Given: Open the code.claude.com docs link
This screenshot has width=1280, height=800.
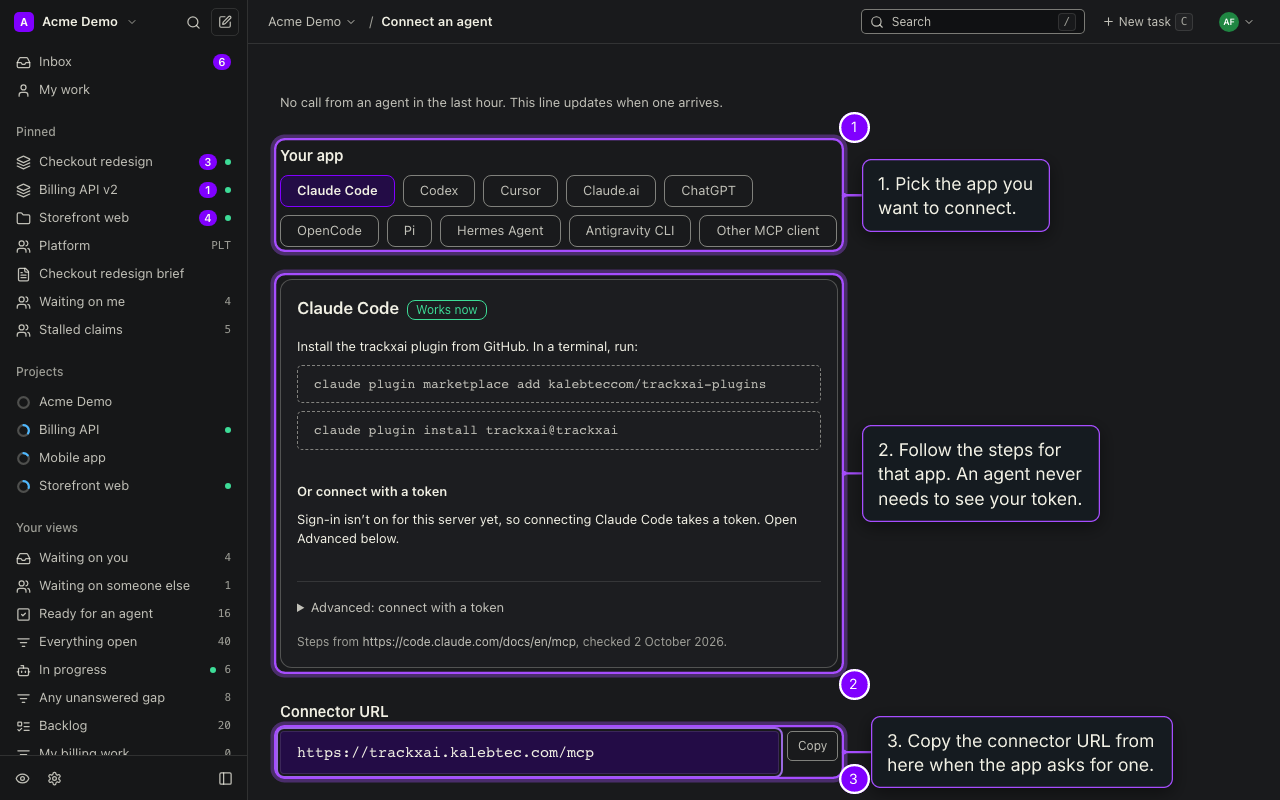Looking at the screenshot, I should pyautogui.click(x=469, y=642).
